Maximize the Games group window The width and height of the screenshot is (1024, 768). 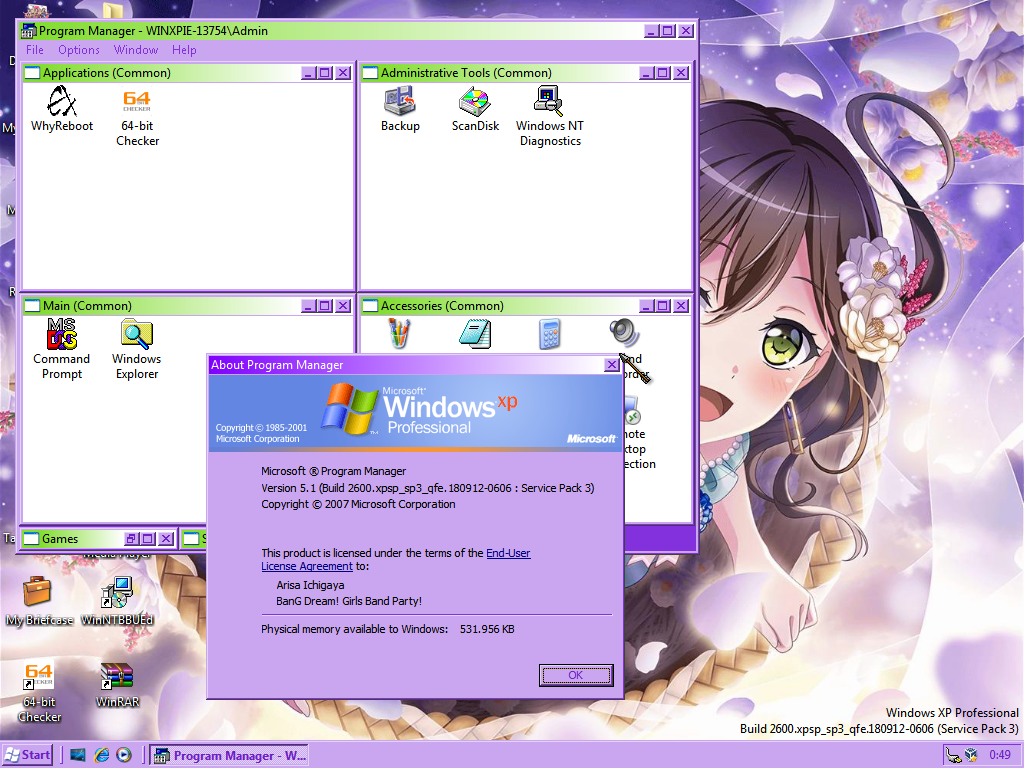pos(148,539)
